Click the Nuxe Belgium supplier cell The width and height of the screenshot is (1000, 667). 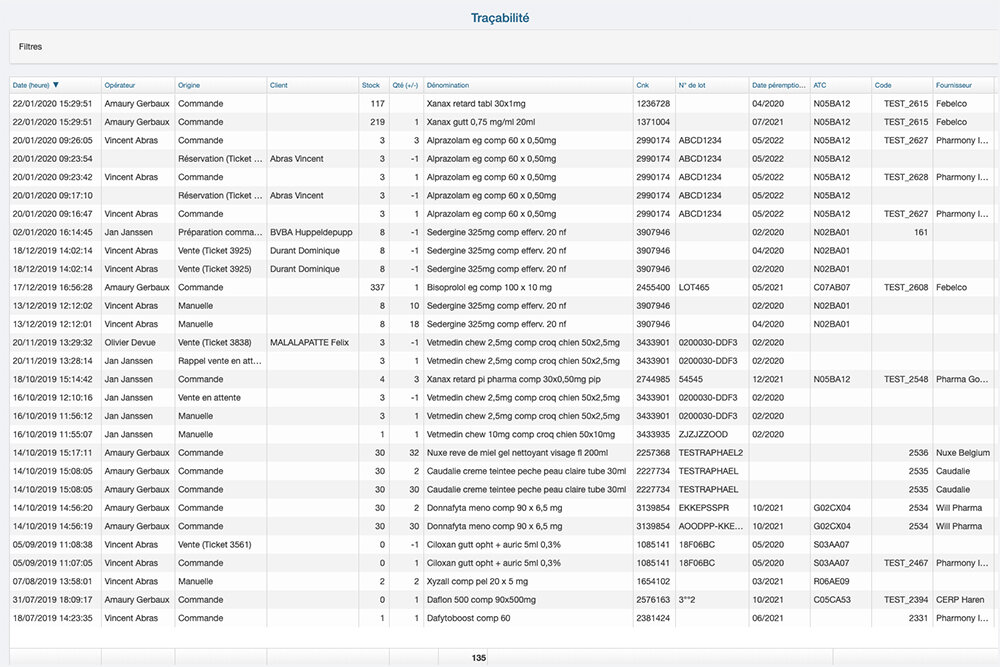tap(962, 453)
